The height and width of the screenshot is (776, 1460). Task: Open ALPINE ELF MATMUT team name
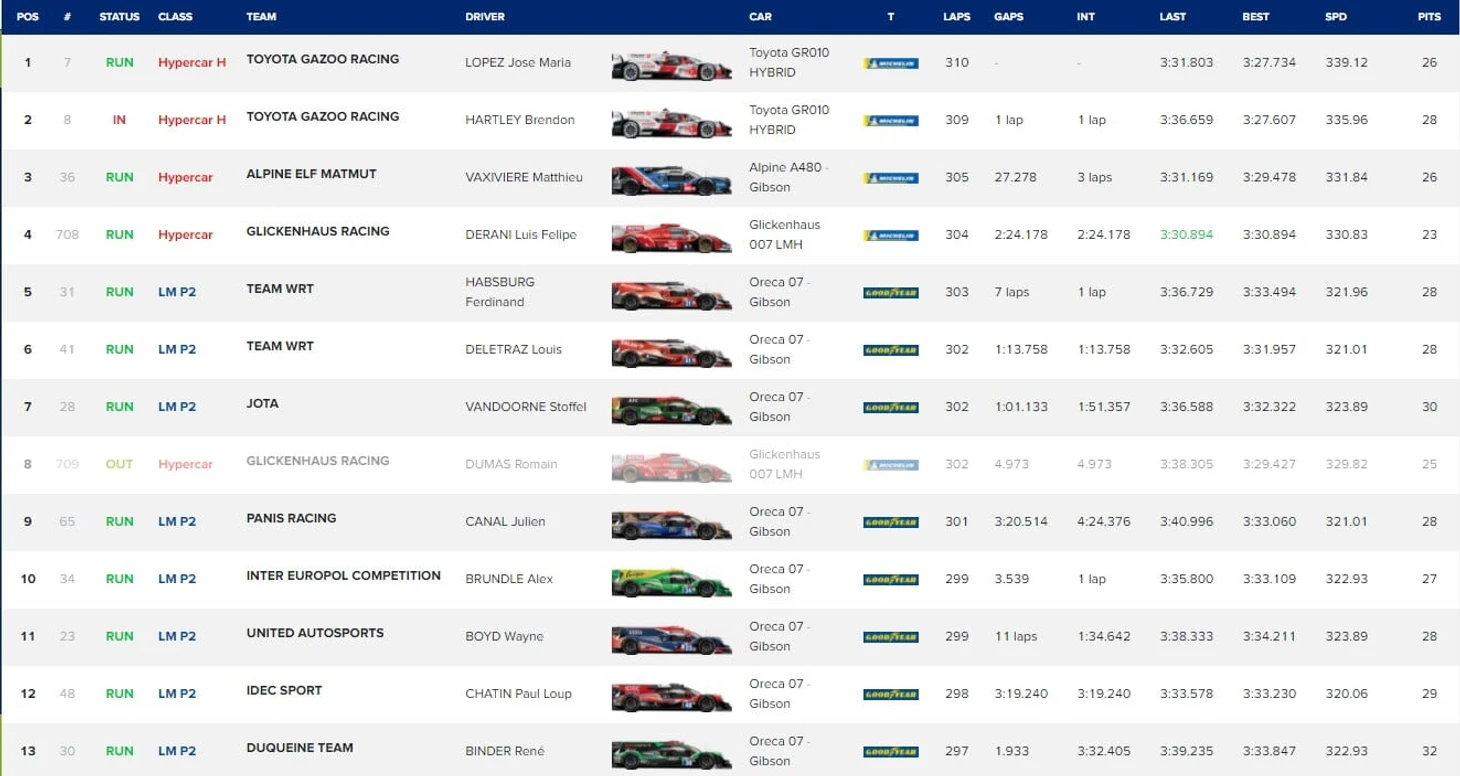(311, 174)
